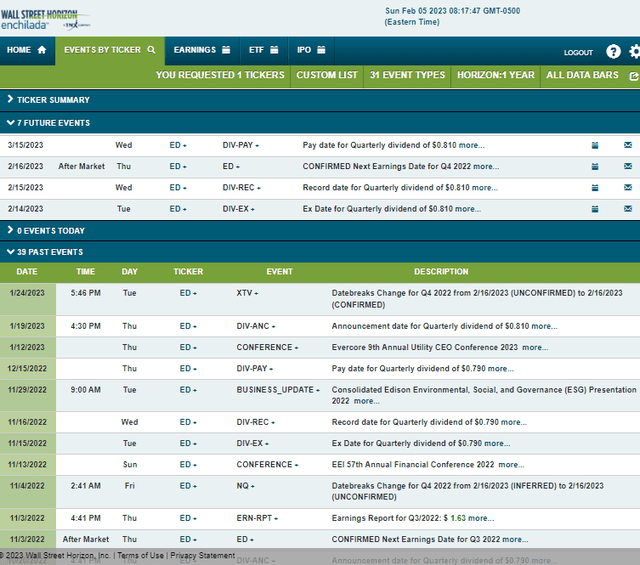Open the ERN-RPT event dropdown

point(257,518)
